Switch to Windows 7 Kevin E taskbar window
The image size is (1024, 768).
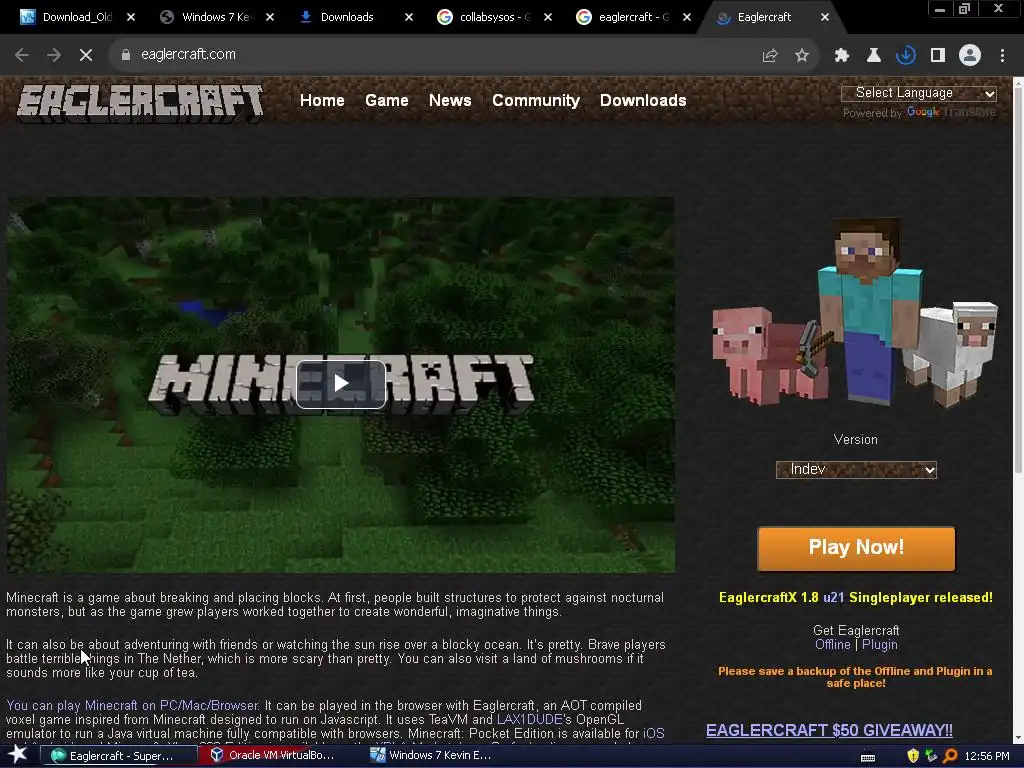[x=440, y=756]
